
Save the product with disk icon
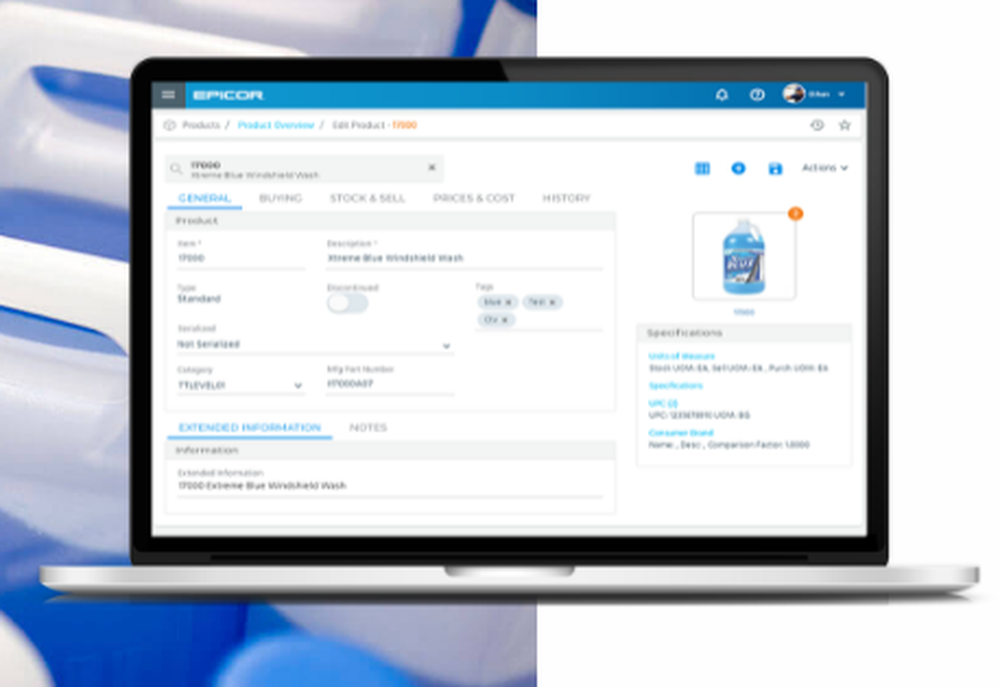(775, 168)
